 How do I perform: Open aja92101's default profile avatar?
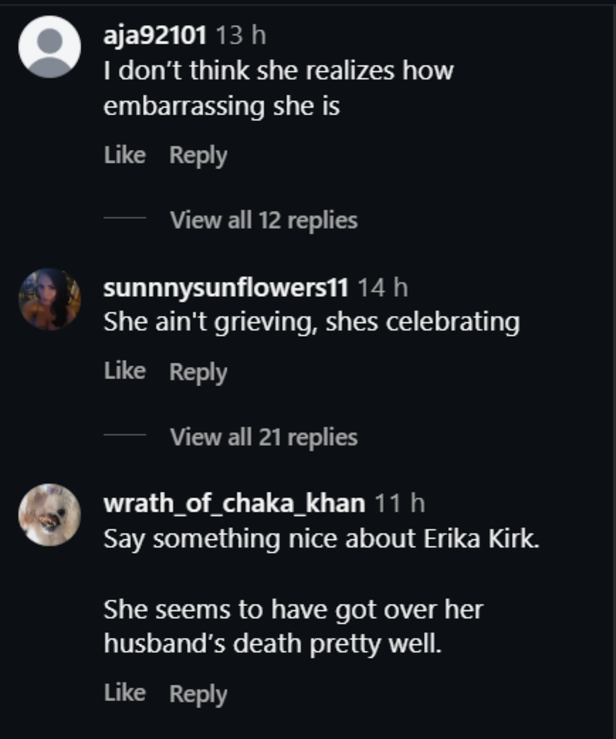click(x=50, y=47)
